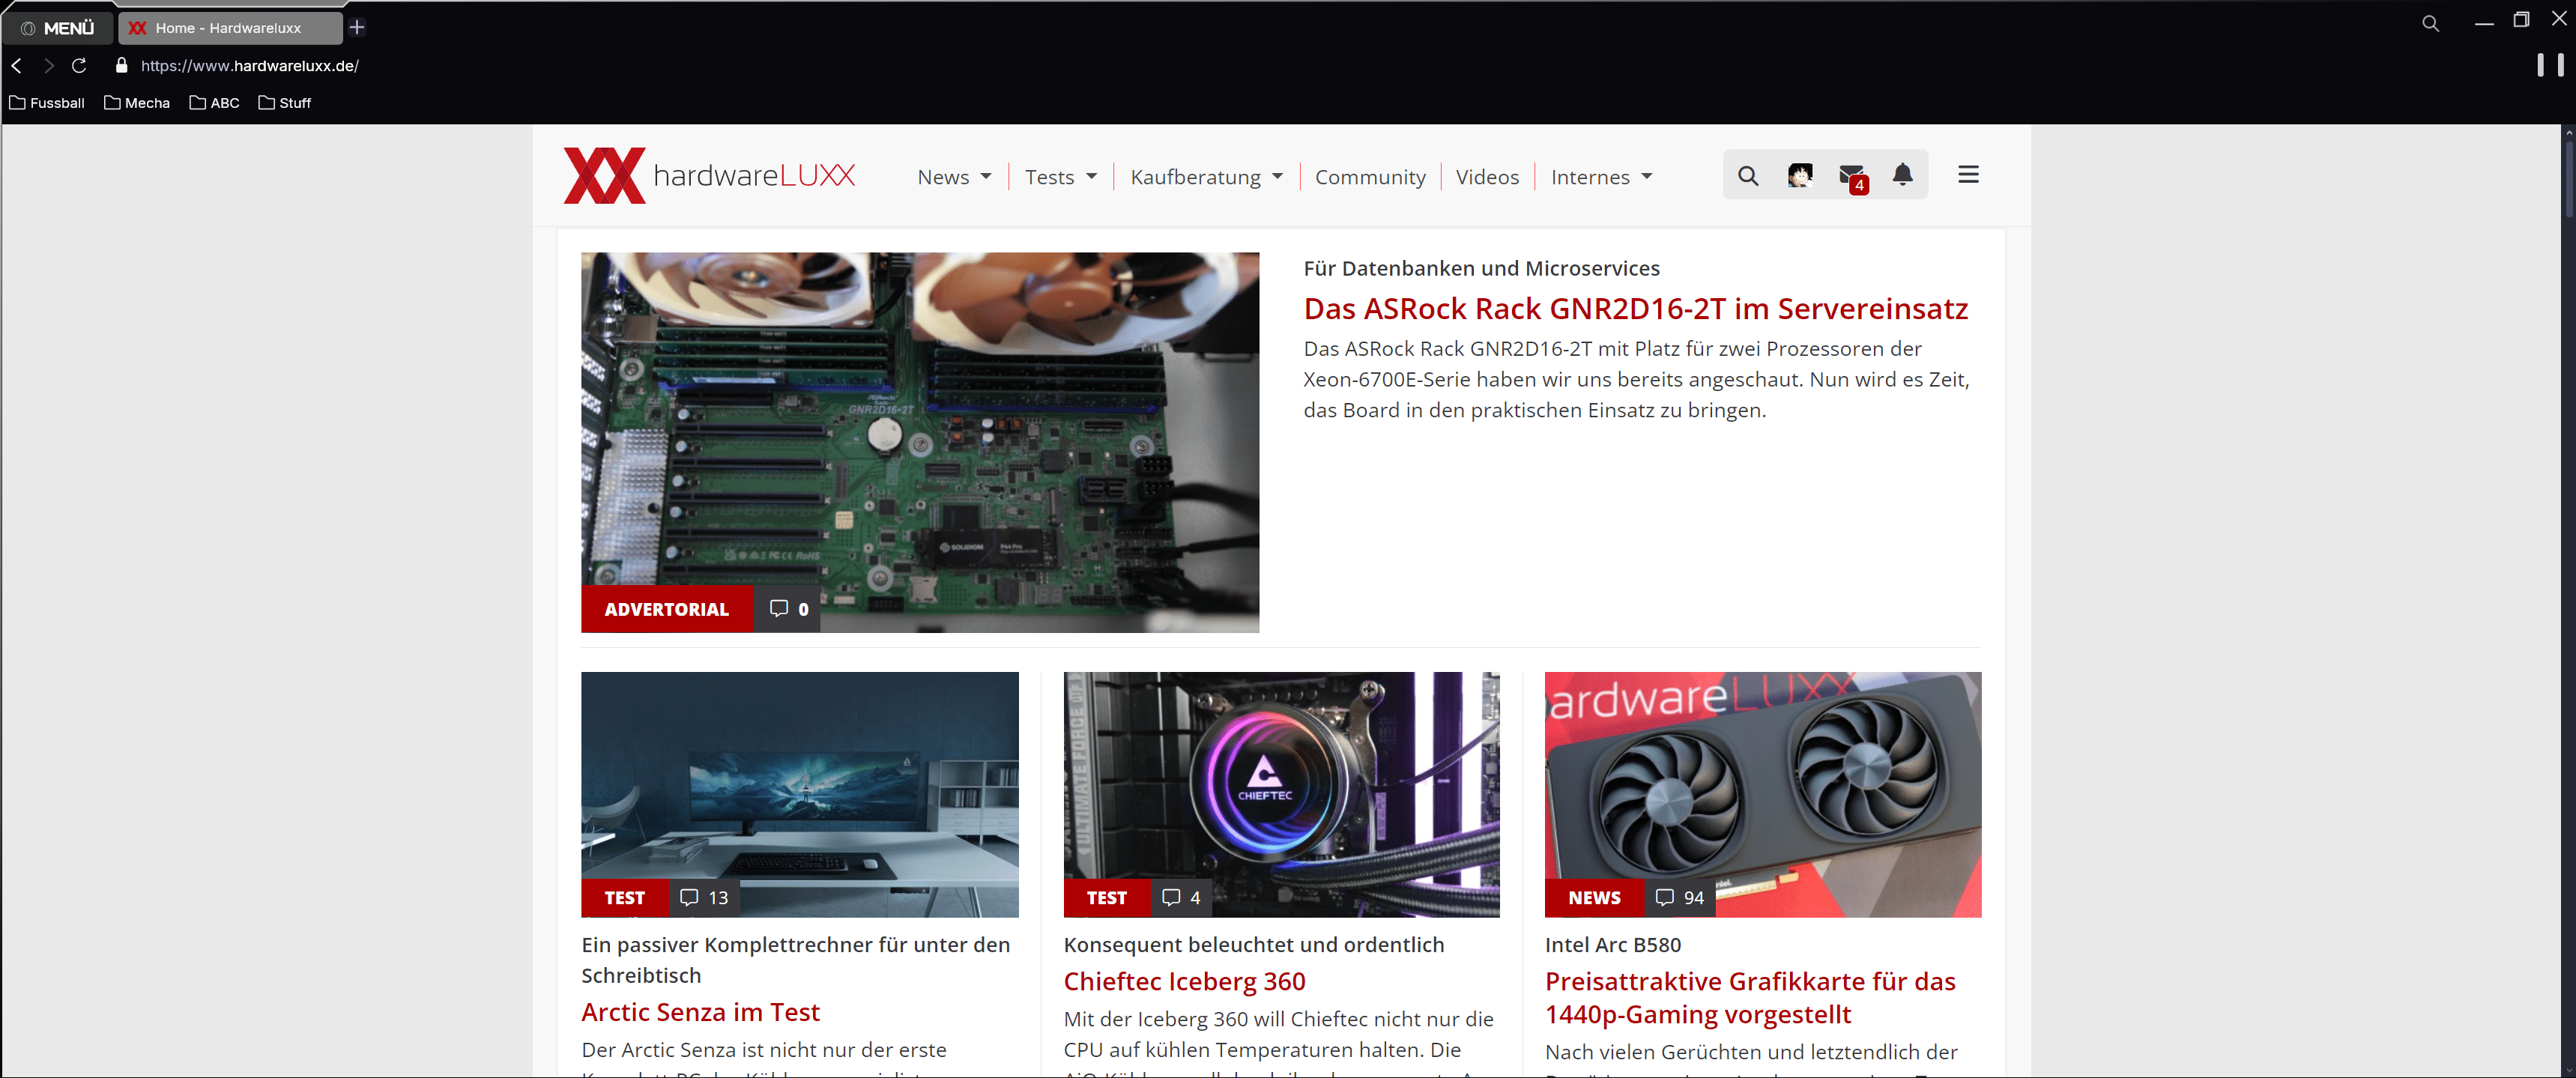Open the 13 comments icon on Arctic Senza
2576x1078 pixels.
point(704,898)
